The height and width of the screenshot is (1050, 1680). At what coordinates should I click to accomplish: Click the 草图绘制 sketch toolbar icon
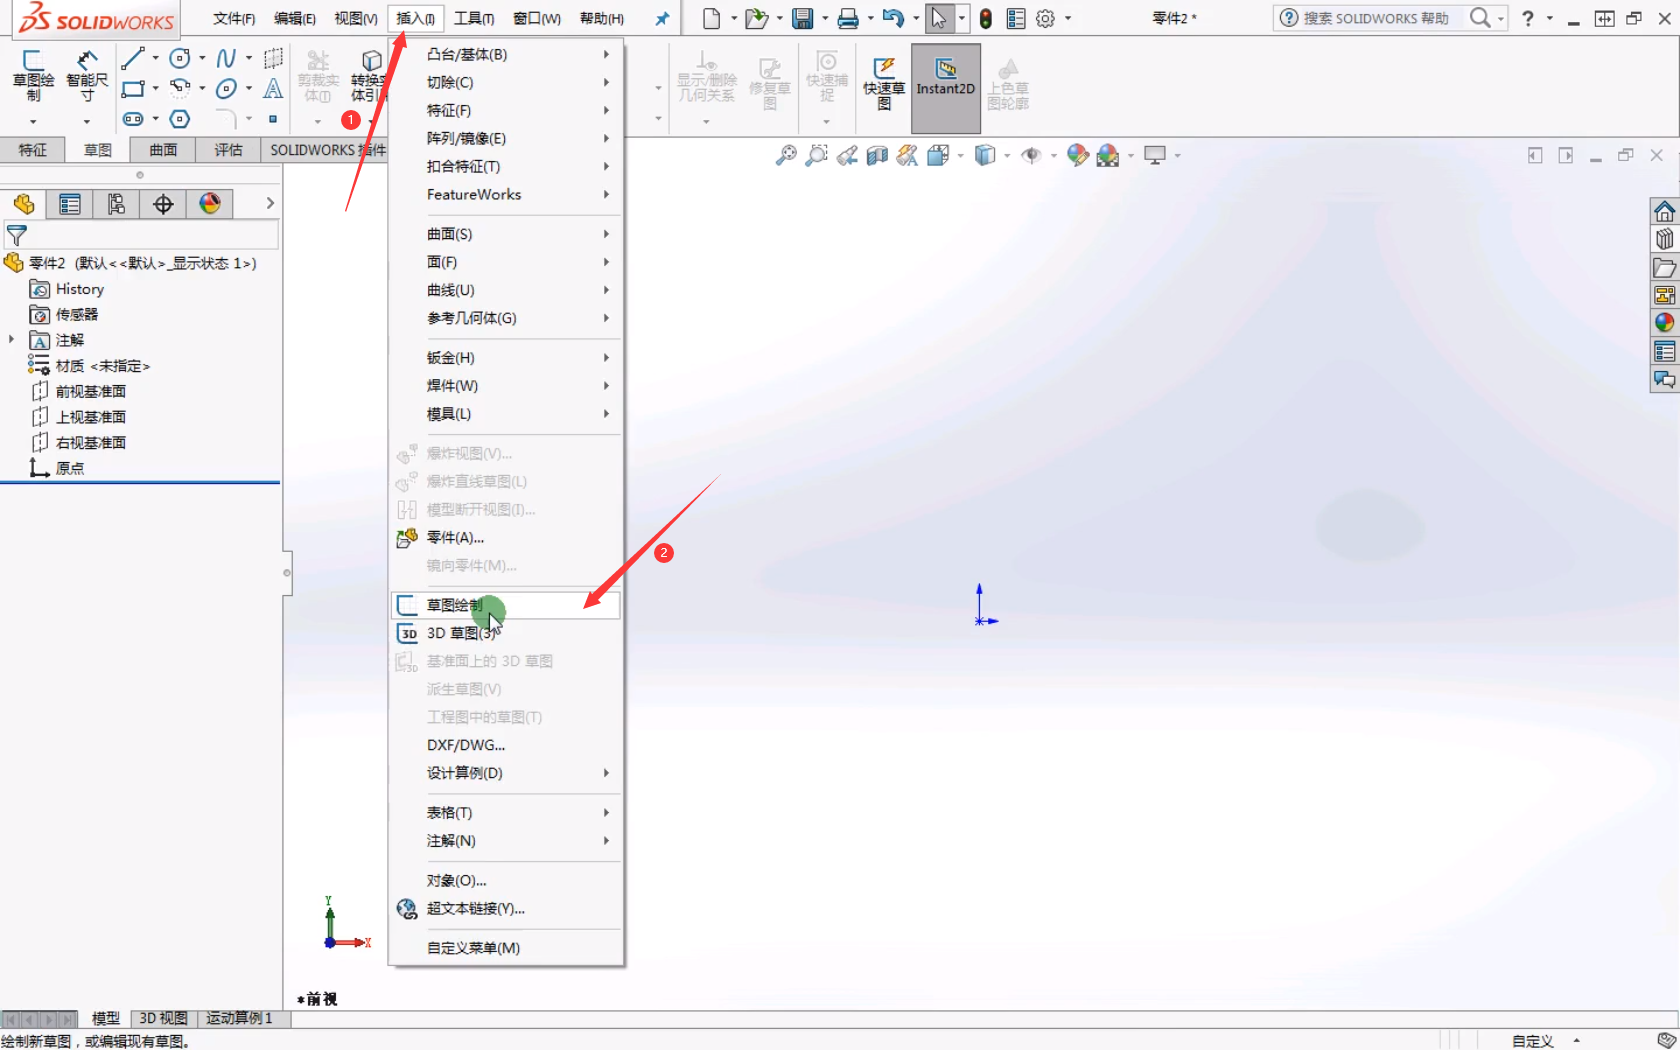click(33, 76)
